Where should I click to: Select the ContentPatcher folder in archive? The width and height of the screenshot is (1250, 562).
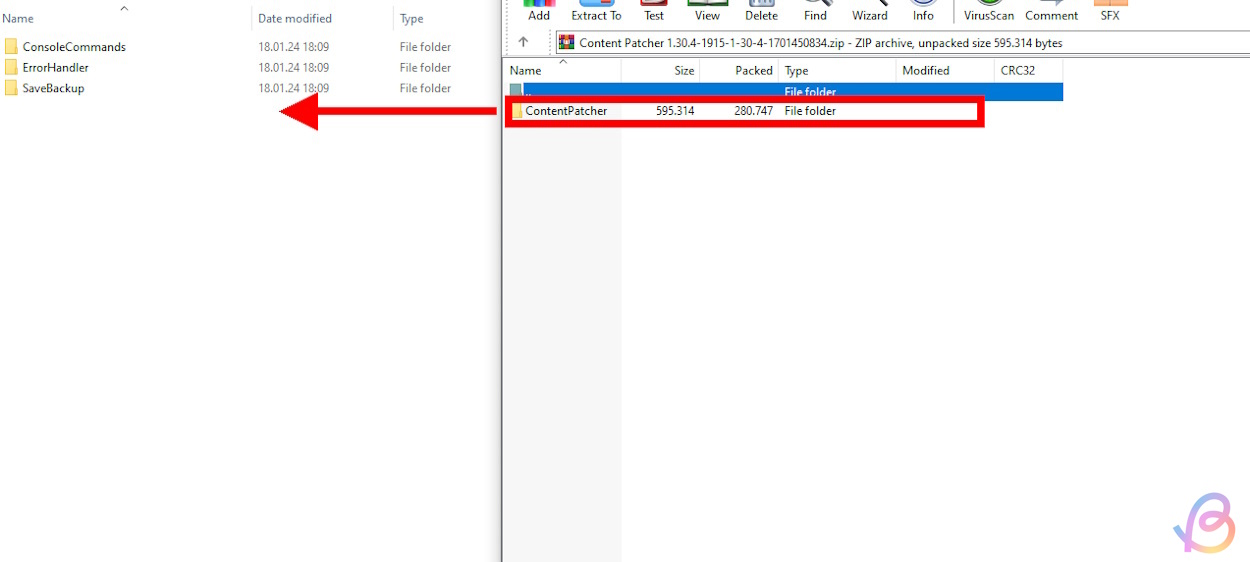pos(565,111)
